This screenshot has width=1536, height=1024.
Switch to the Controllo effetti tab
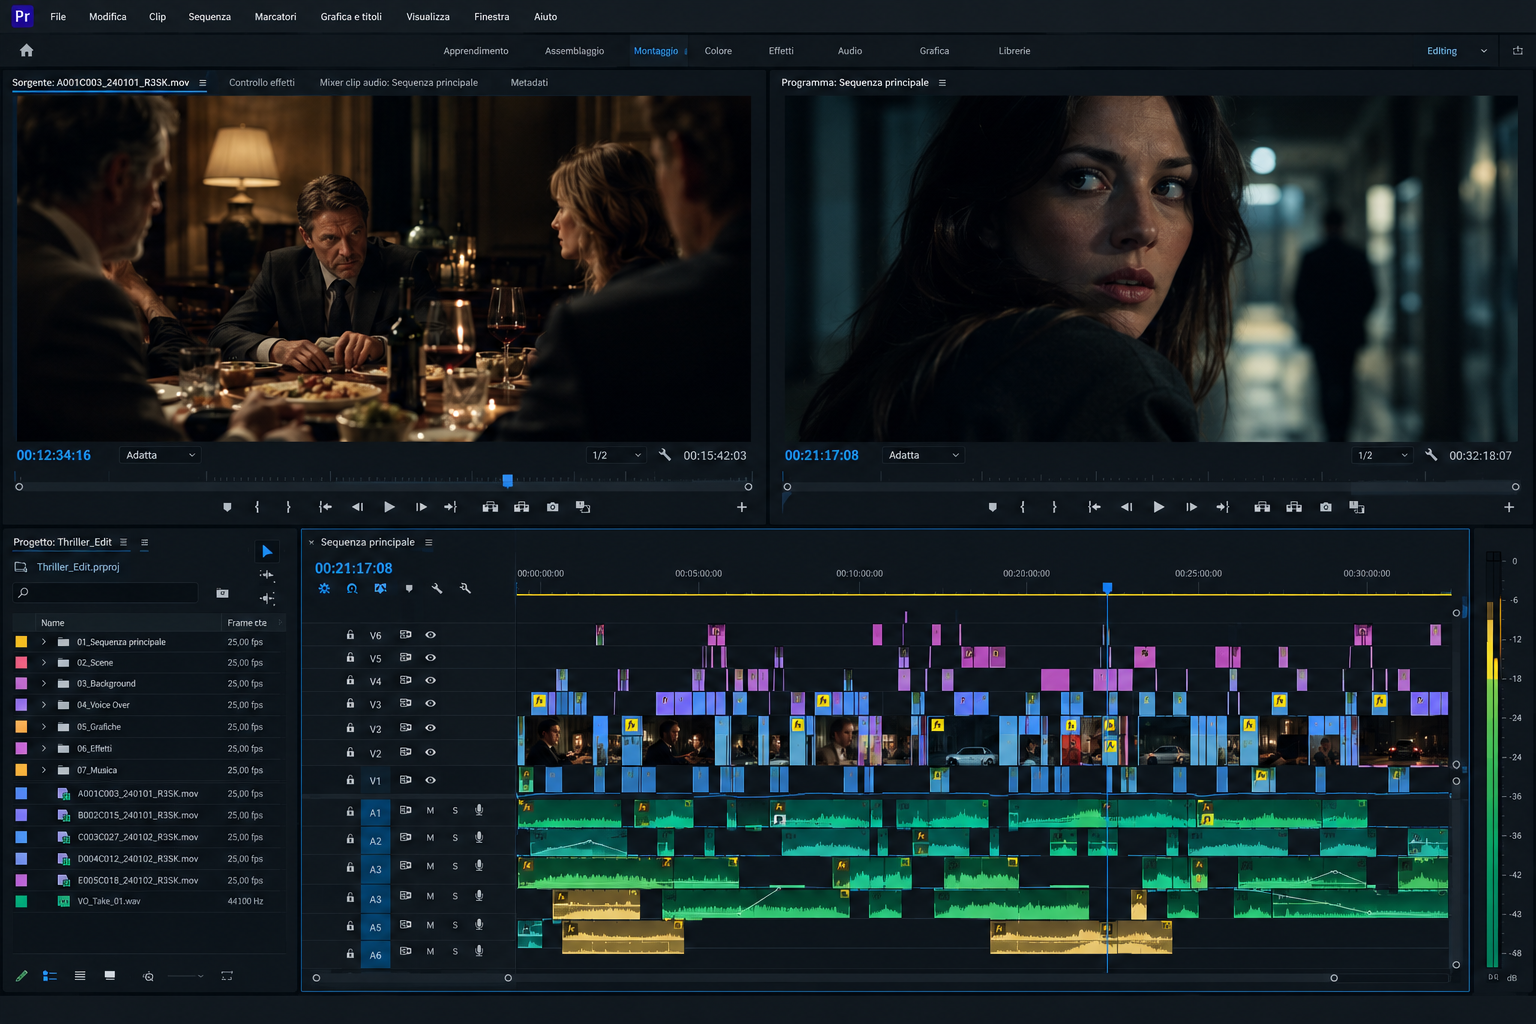[x=262, y=83]
